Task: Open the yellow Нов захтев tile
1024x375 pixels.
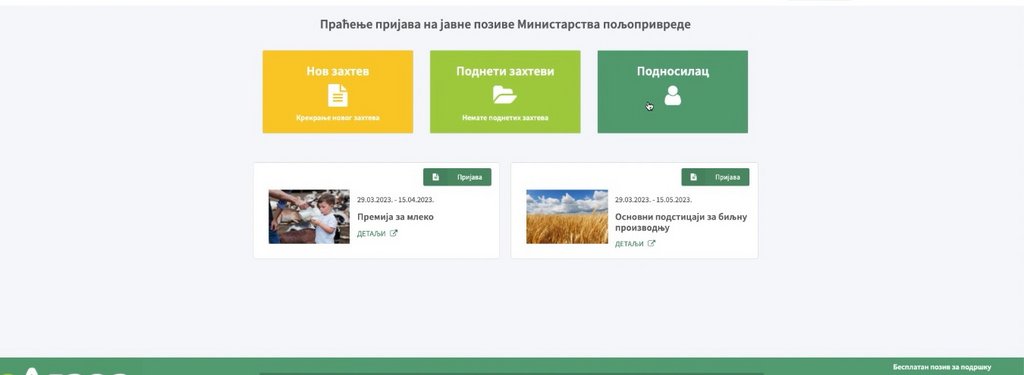Action: [338, 91]
